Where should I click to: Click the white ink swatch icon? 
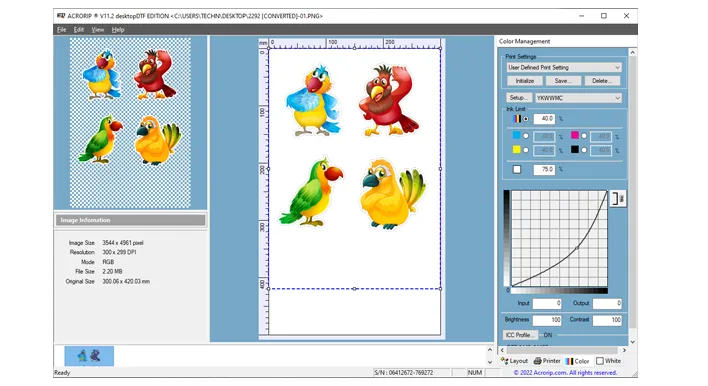point(517,169)
